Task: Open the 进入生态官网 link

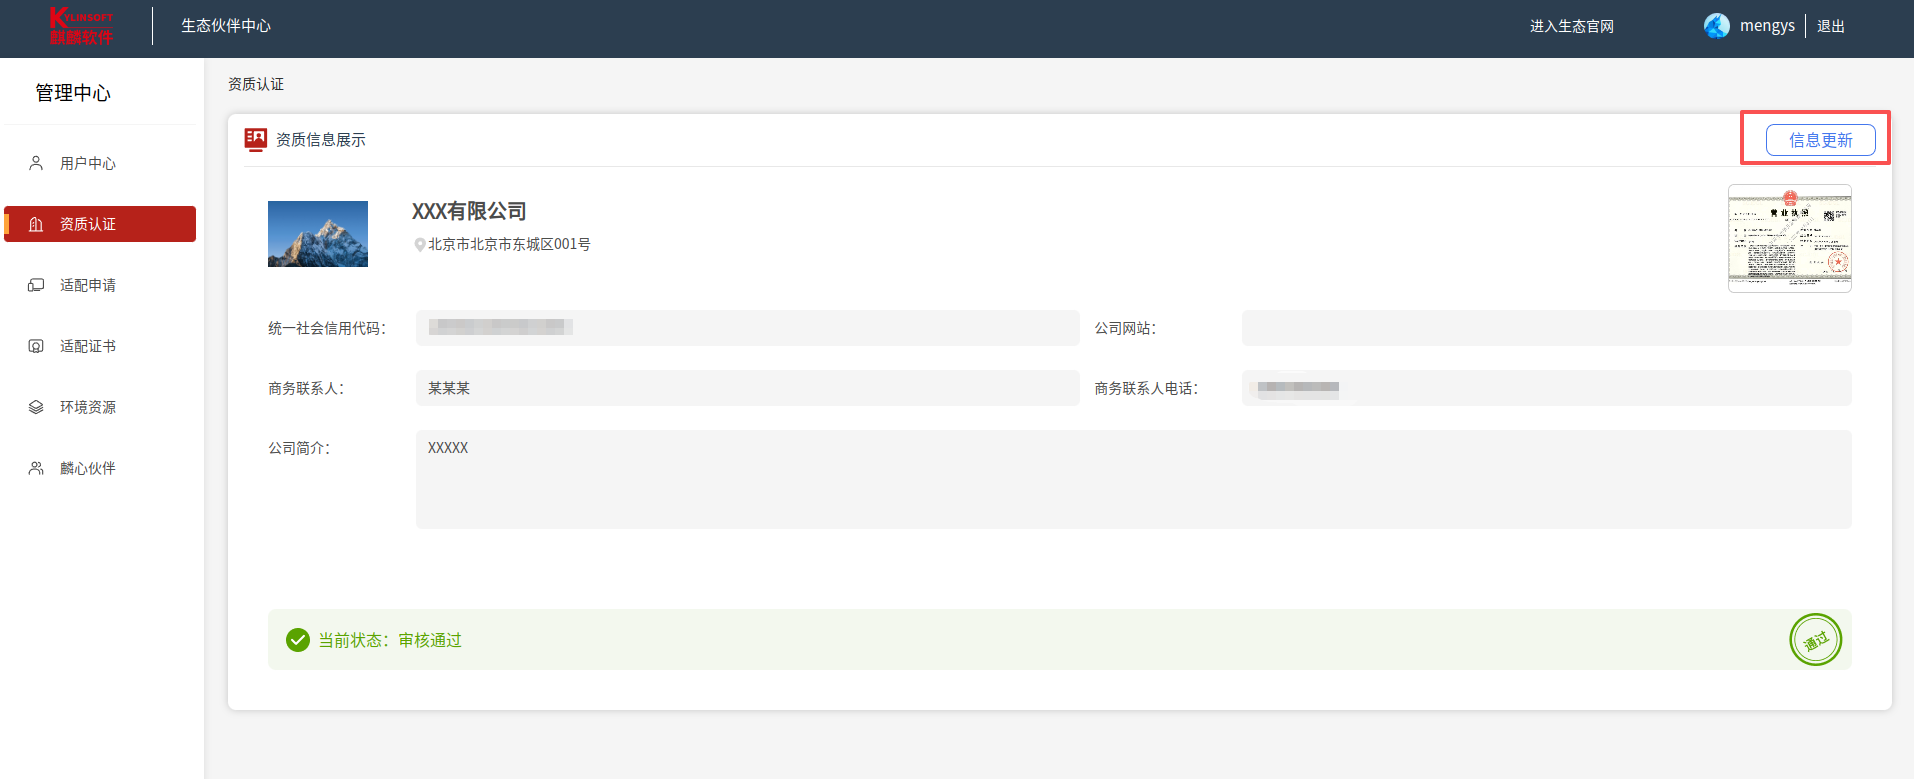Action: [x=1571, y=26]
